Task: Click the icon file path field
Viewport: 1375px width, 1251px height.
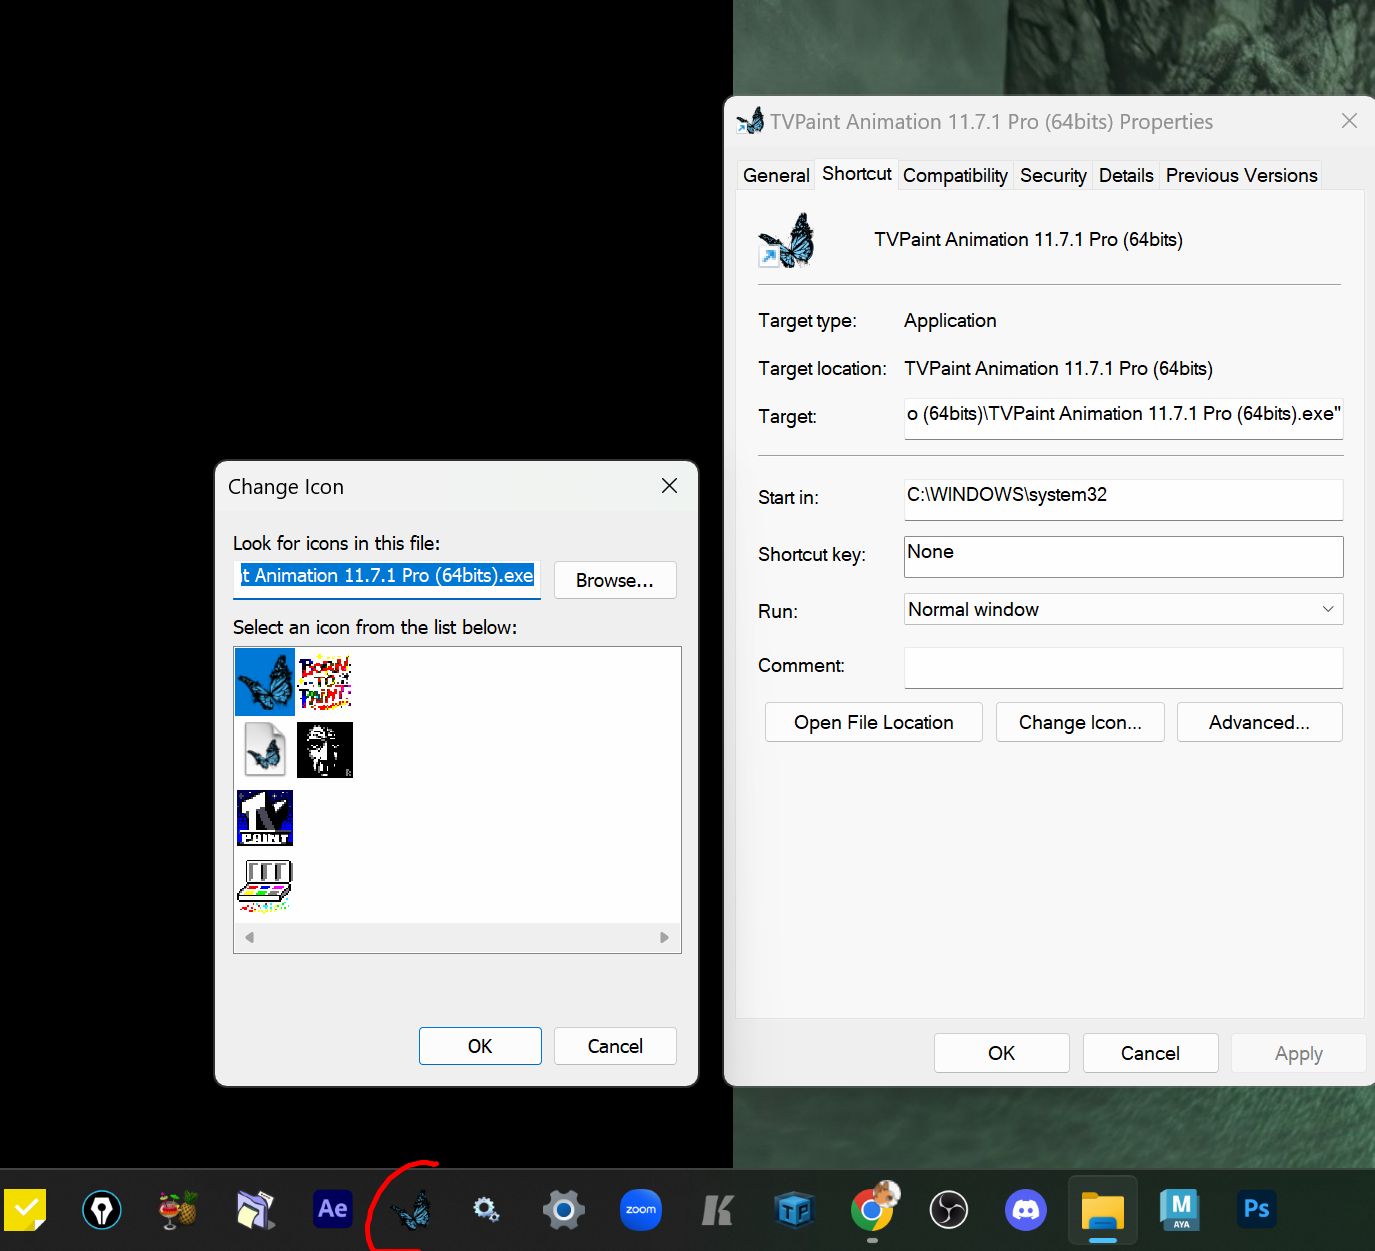Action: 387,578
